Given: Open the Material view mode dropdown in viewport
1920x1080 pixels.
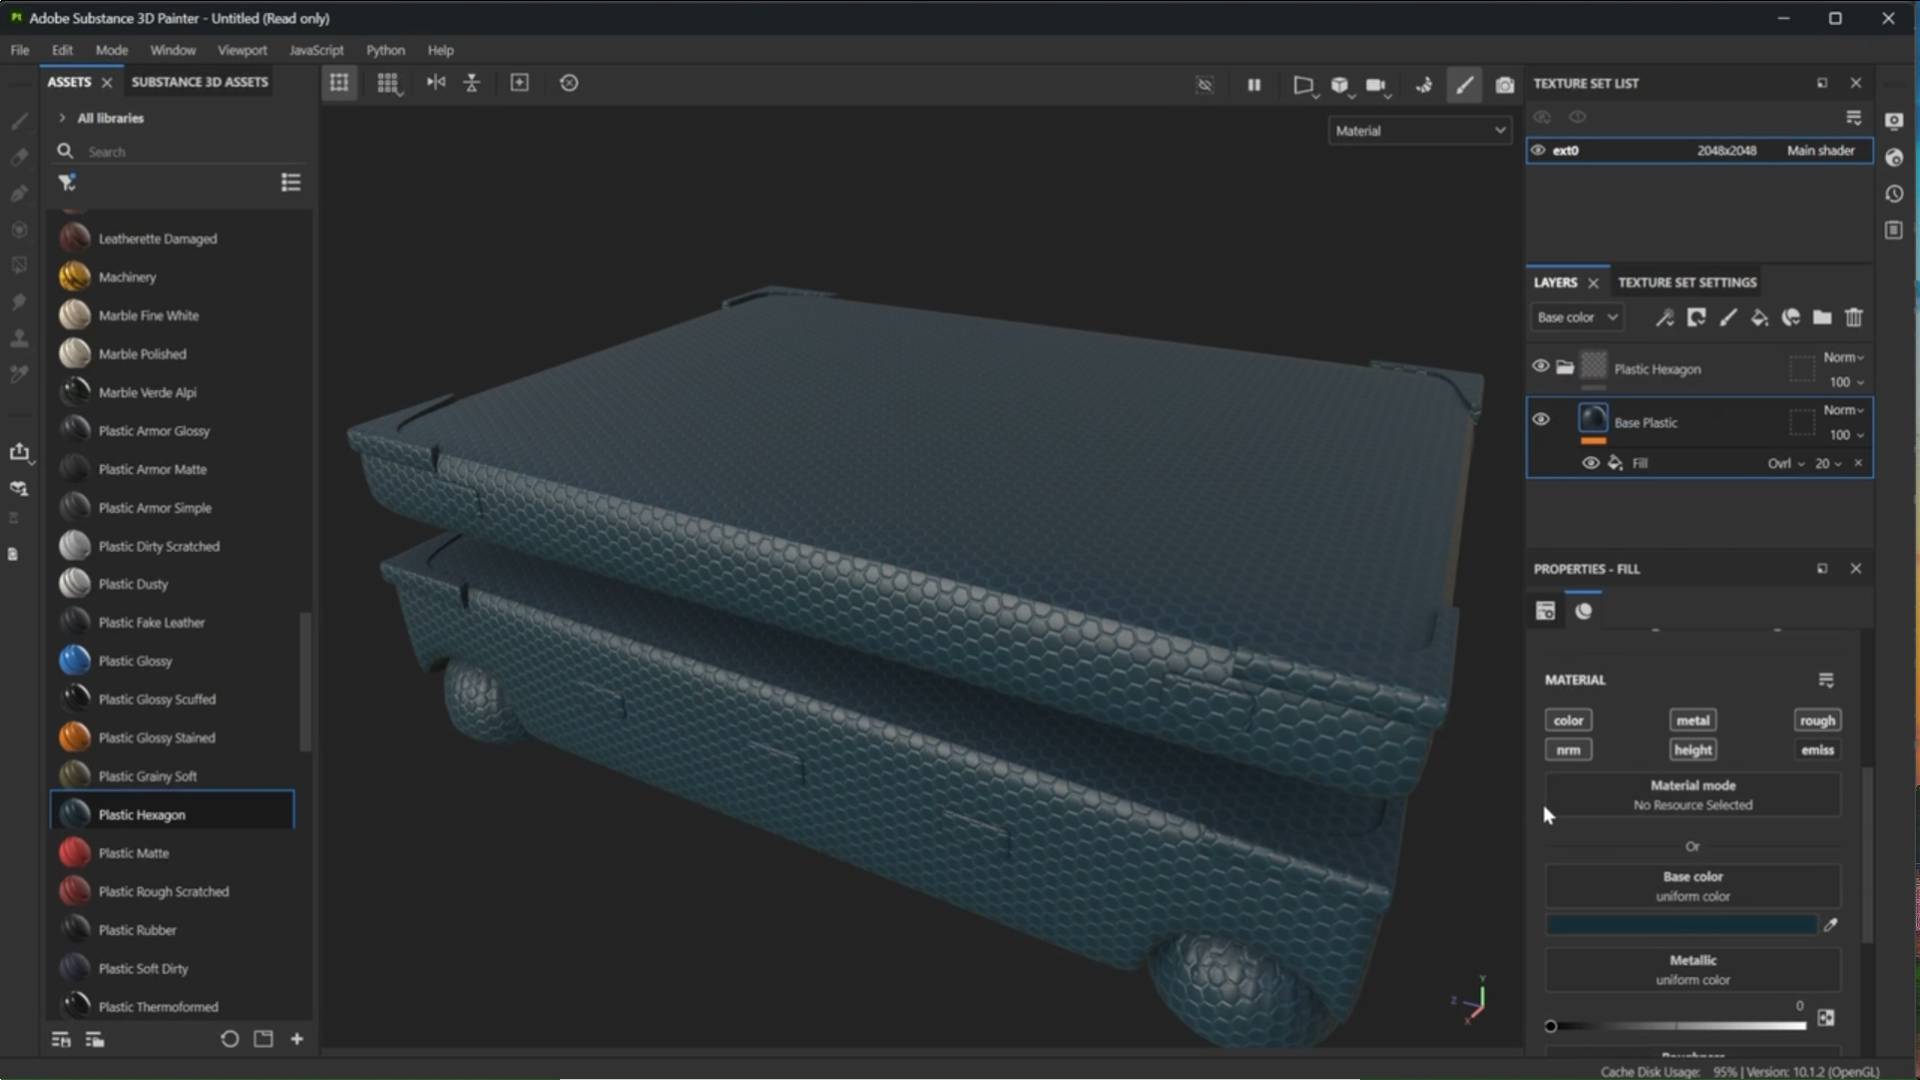Looking at the screenshot, I should pos(1419,130).
